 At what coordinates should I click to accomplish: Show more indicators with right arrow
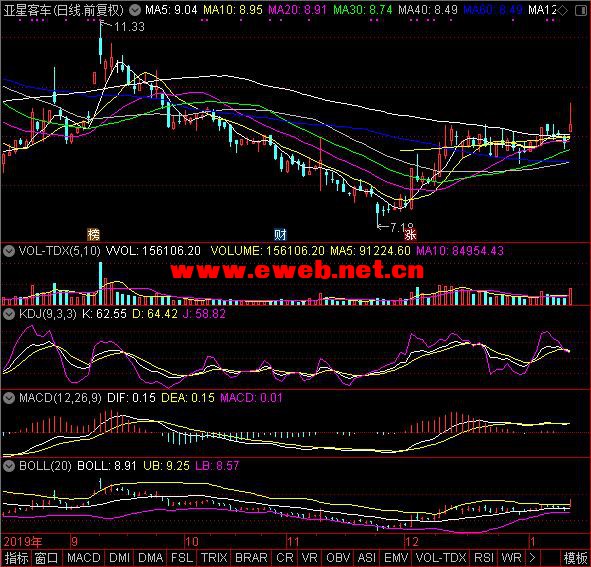click(532, 558)
